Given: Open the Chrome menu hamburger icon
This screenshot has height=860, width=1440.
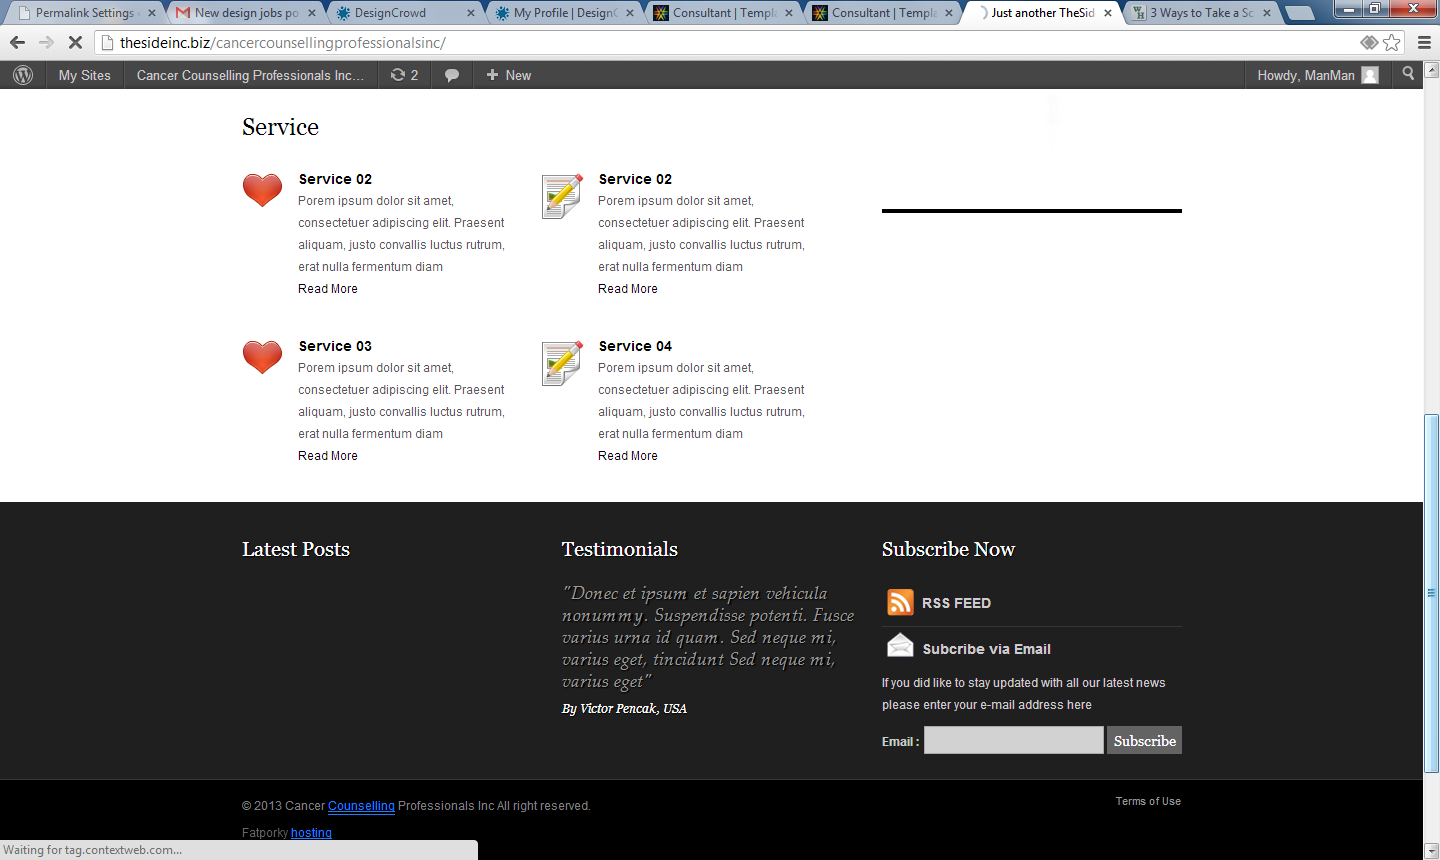Looking at the screenshot, I should point(1424,42).
